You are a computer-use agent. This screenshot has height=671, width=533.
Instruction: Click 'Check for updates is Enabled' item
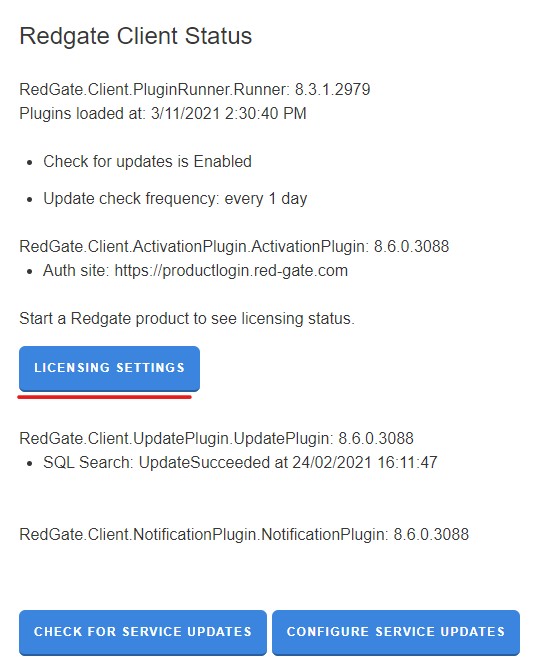pyautogui.click(x=147, y=162)
